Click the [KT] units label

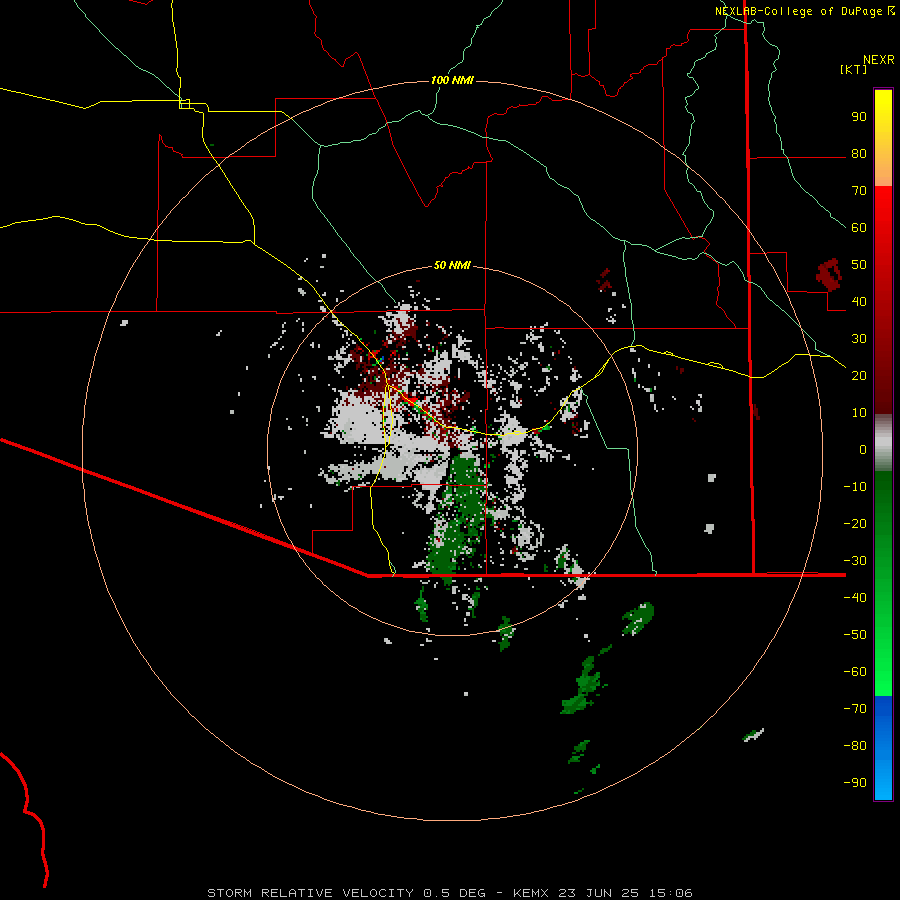pyautogui.click(x=854, y=69)
